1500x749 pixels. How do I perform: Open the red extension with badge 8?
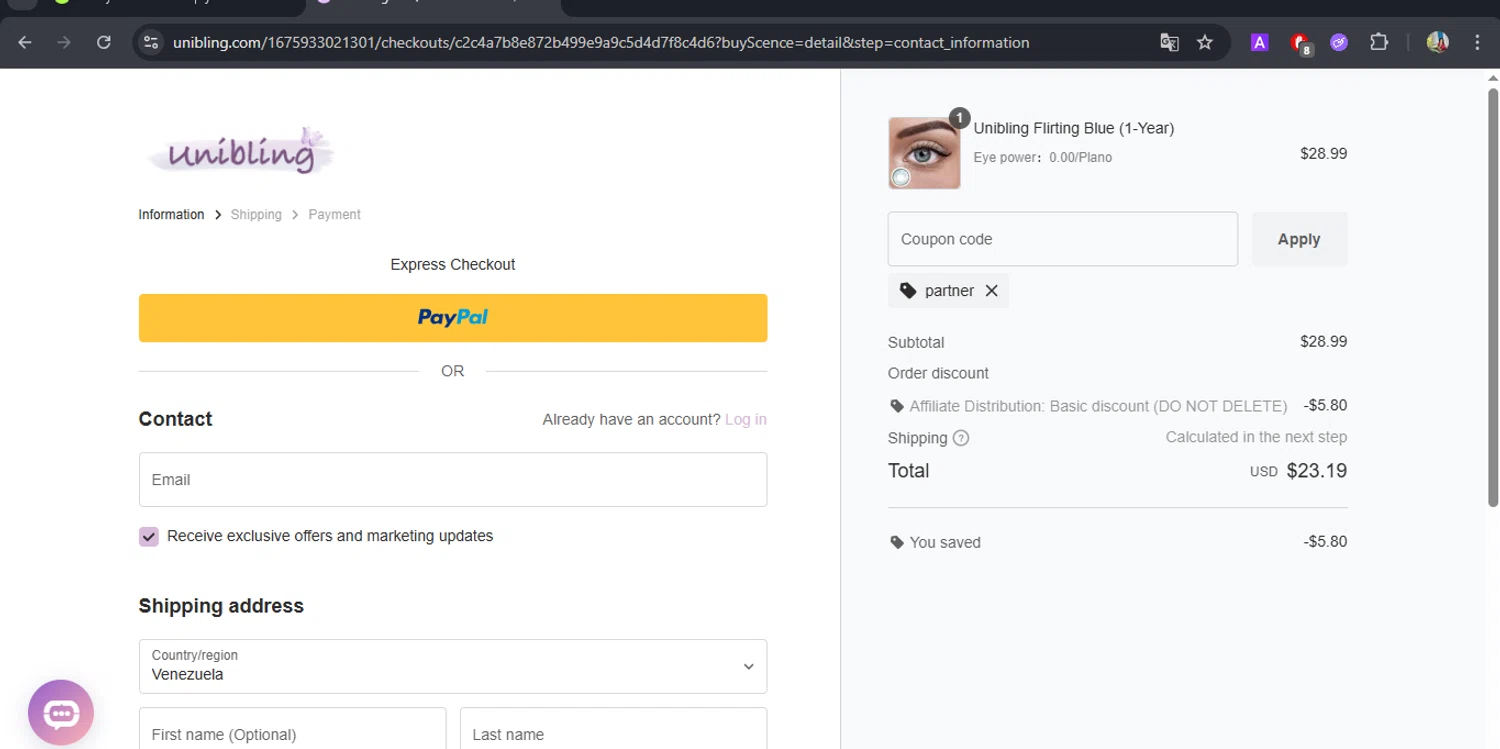tap(1300, 43)
